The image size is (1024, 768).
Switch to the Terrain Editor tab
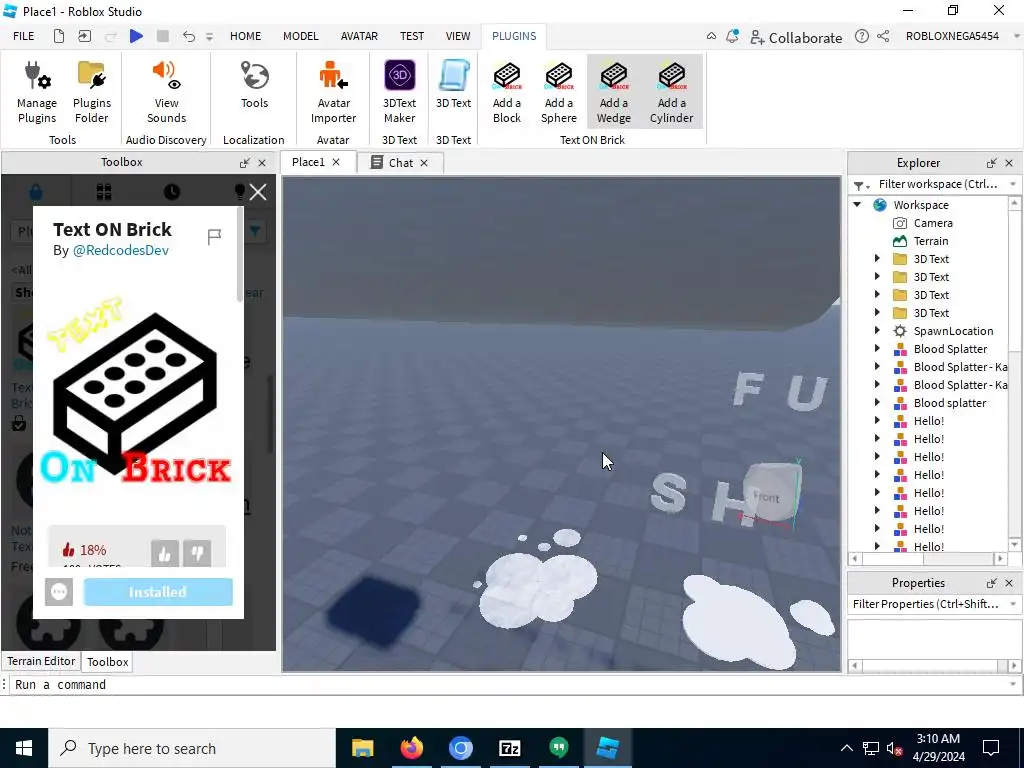(x=41, y=661)
